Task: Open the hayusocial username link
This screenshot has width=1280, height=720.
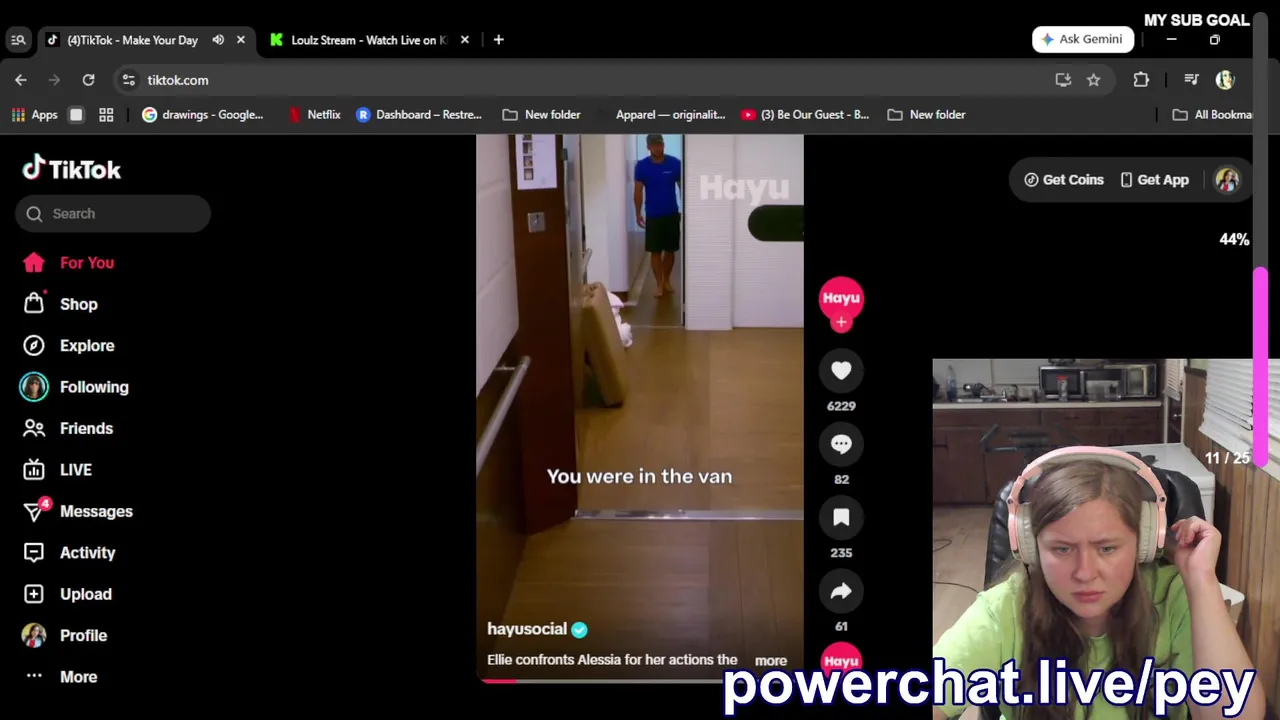Action: (x=527, y=629)
